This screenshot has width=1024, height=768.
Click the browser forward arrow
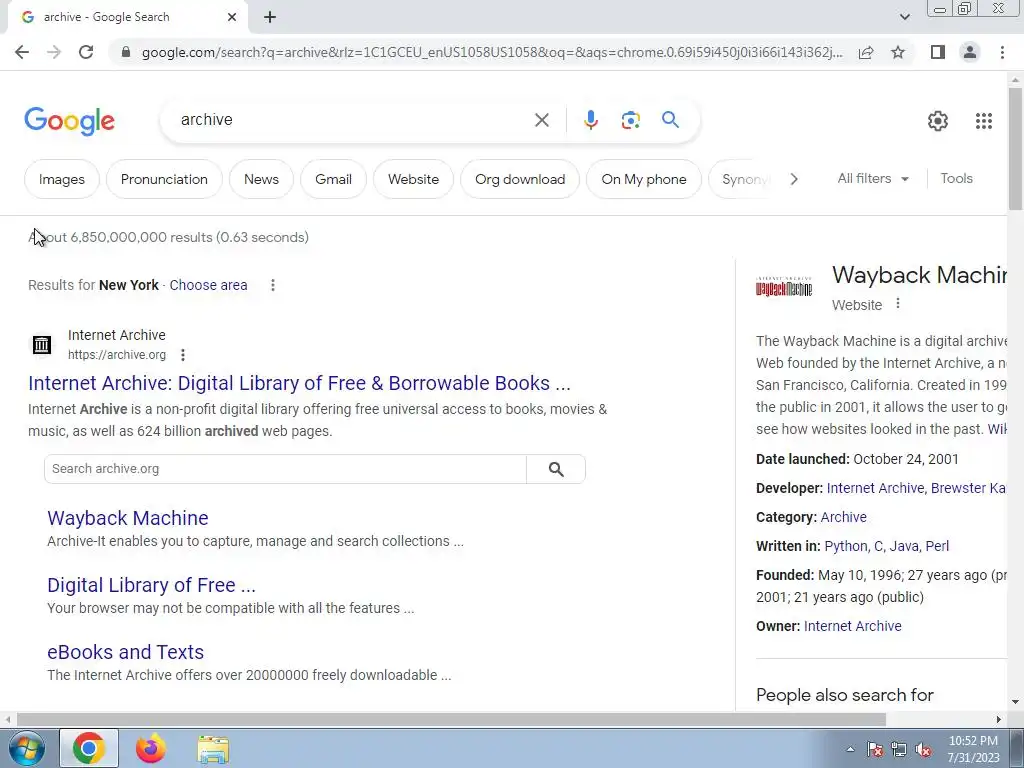coord(54,52)
